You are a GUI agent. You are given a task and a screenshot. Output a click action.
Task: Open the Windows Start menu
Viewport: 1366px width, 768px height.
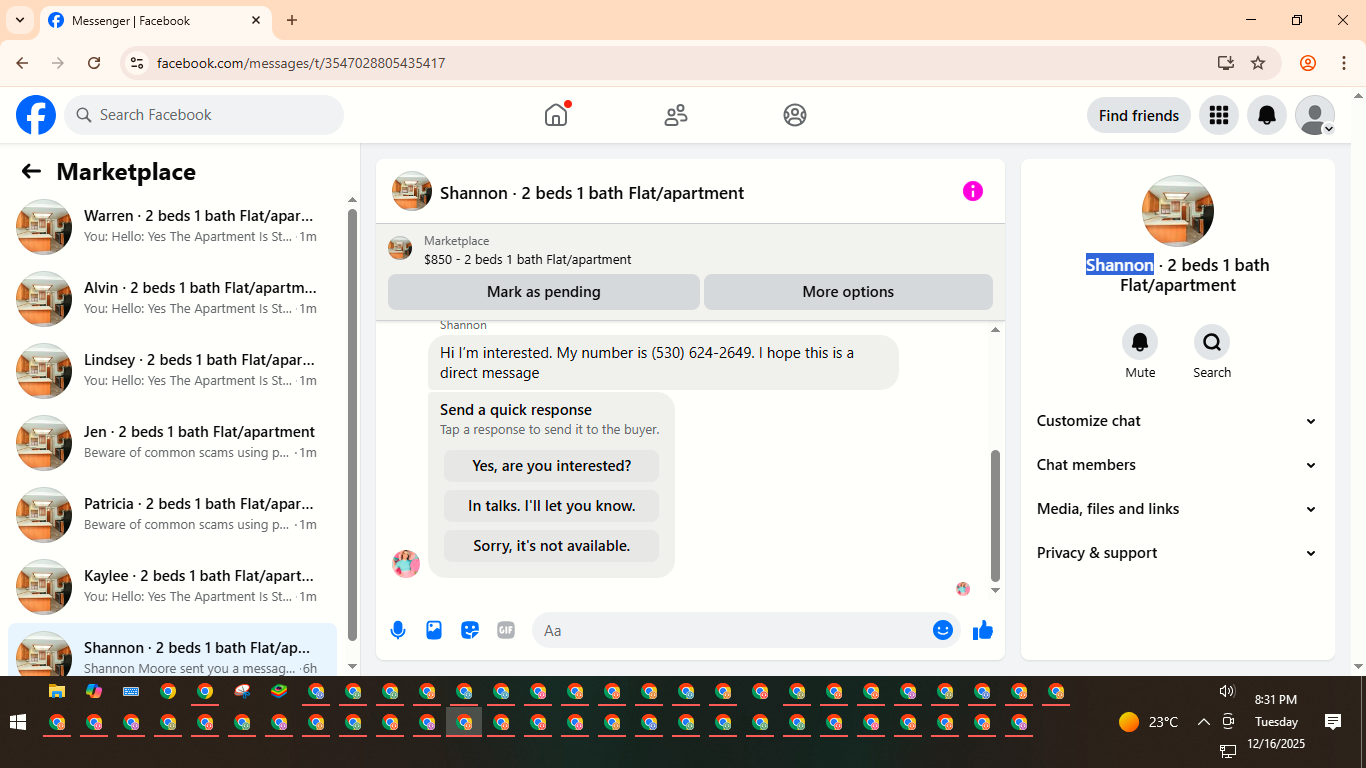17,722
